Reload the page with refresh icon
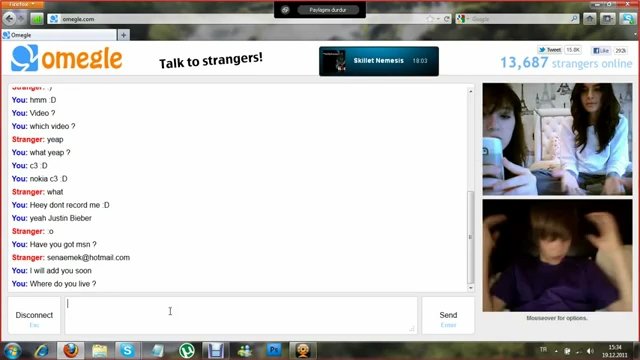Image resolution: width=640 pixels, height=360 pixels. click(447, 19)
